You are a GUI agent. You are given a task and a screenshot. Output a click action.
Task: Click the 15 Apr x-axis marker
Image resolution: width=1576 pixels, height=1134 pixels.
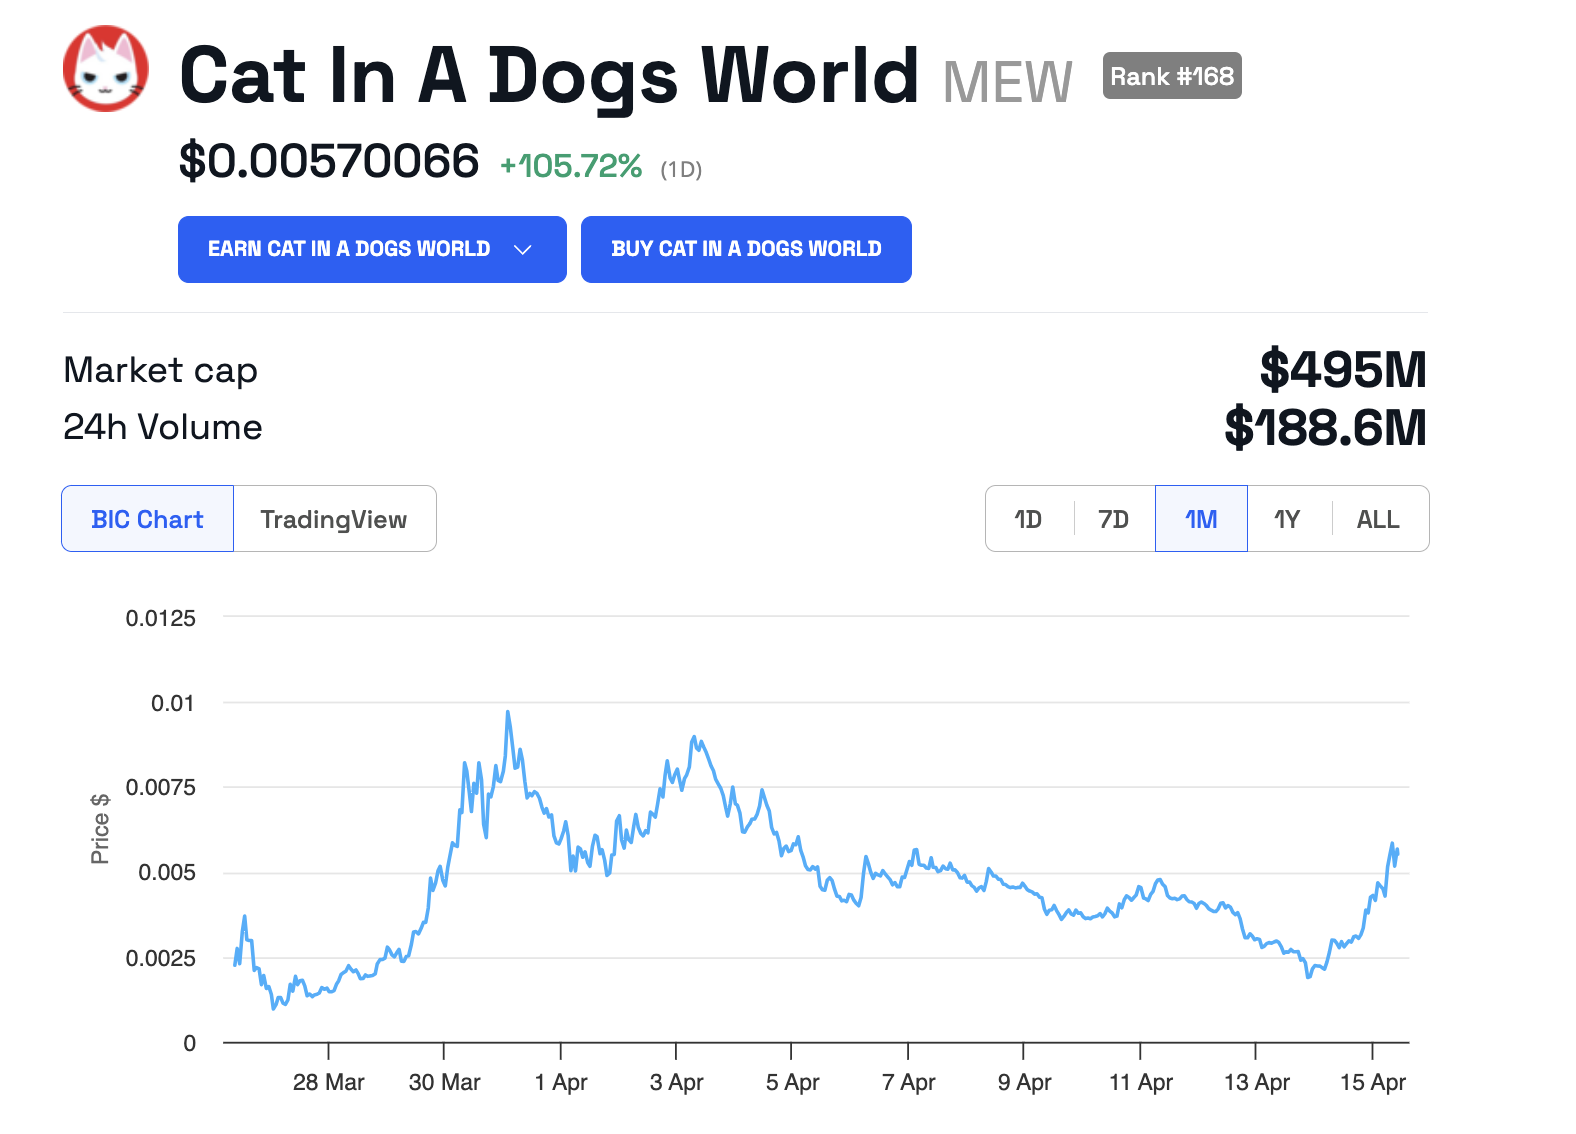[x=1373, y=1082]
